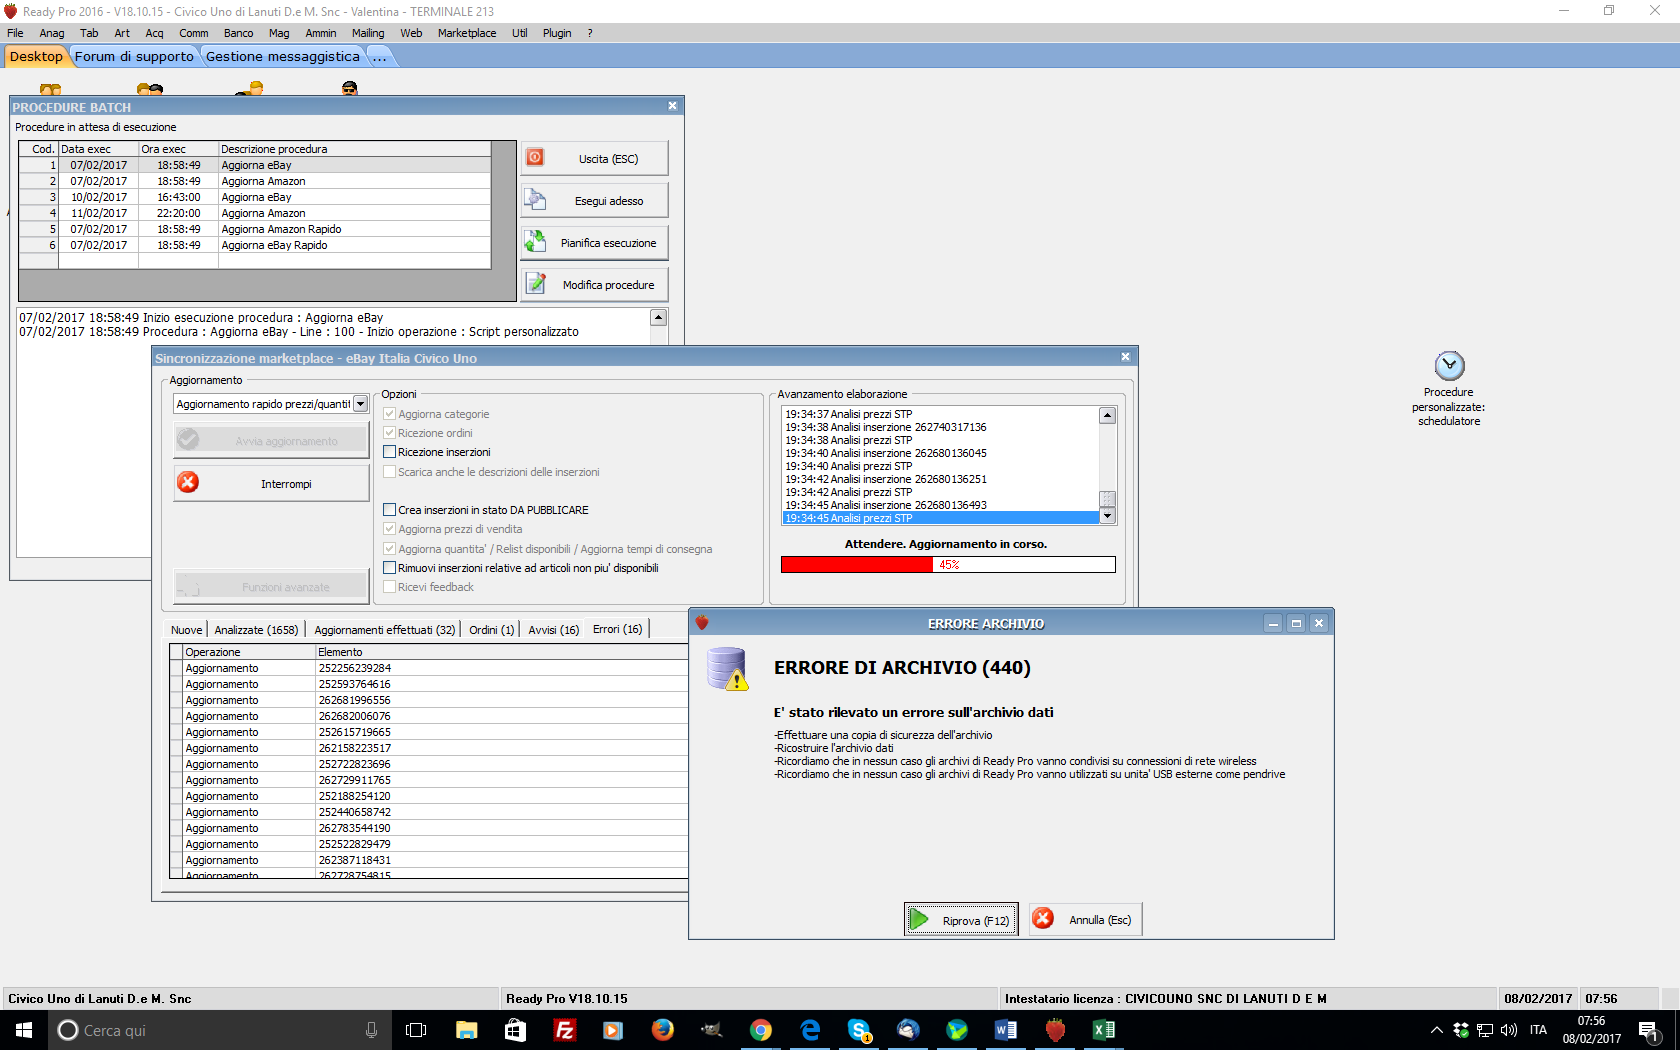Click the Cortana microphone icon

[371, 1030]
